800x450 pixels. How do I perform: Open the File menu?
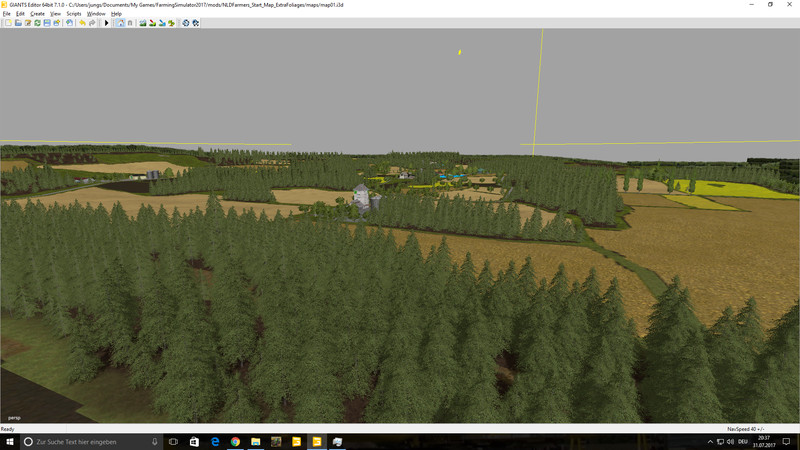(6, 13)
